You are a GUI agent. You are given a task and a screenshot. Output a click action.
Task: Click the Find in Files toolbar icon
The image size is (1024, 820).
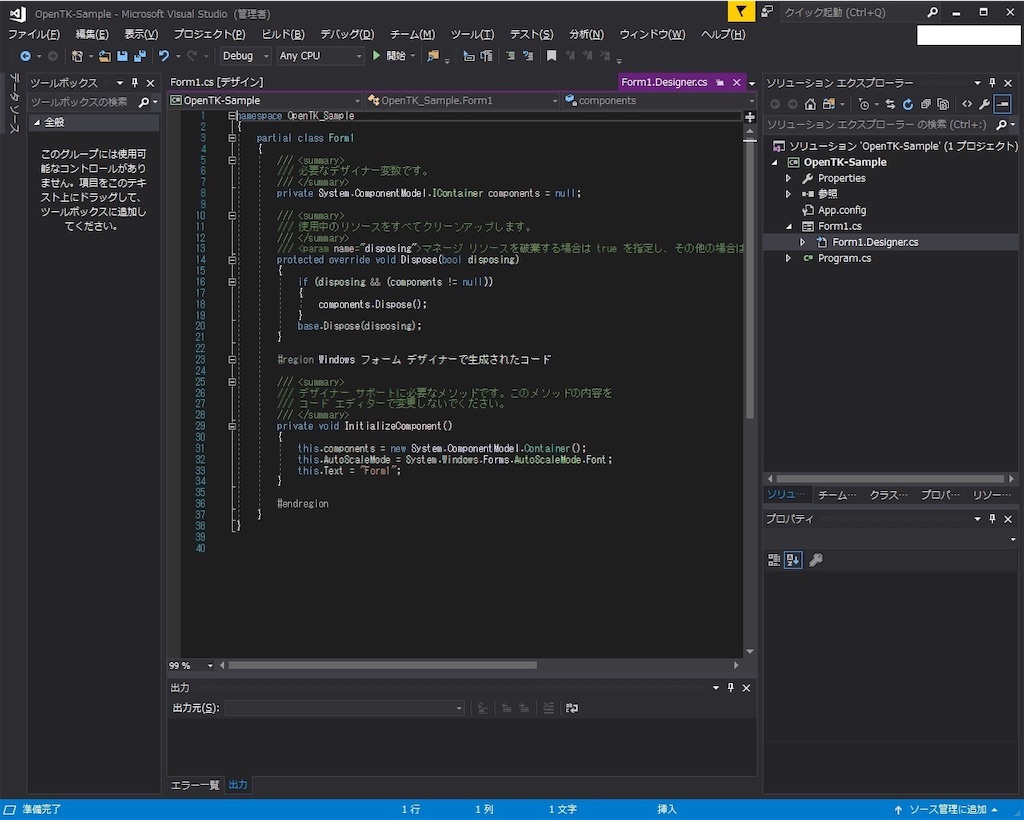(x=433, y=56)
